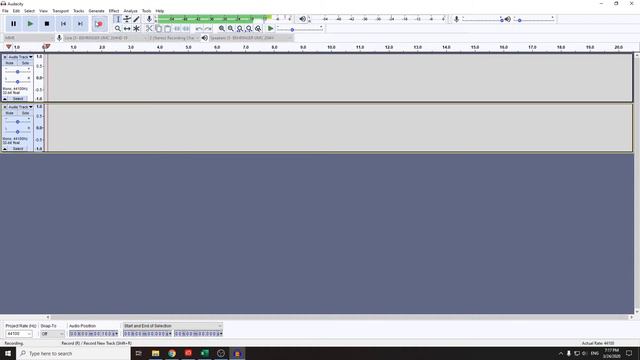The image size is (640, 360).
Task: Click Fit Selection to Width icon
Action: click(240, 29)
